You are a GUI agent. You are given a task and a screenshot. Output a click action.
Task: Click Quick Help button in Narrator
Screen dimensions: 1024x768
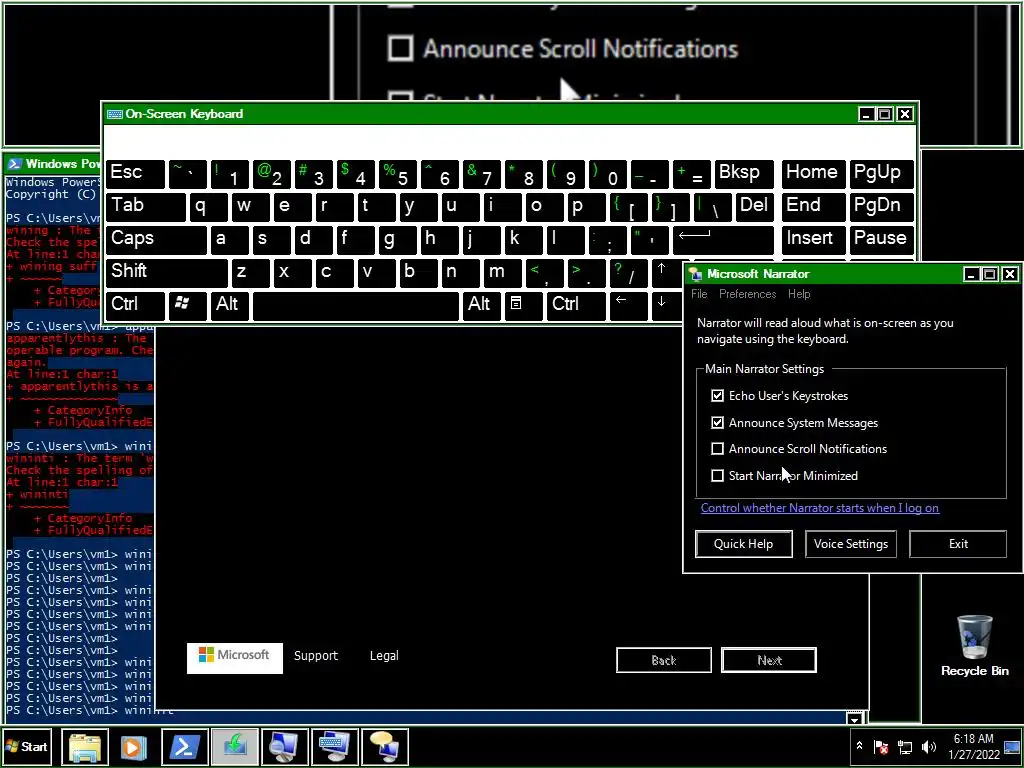click(x=743, y=544)
